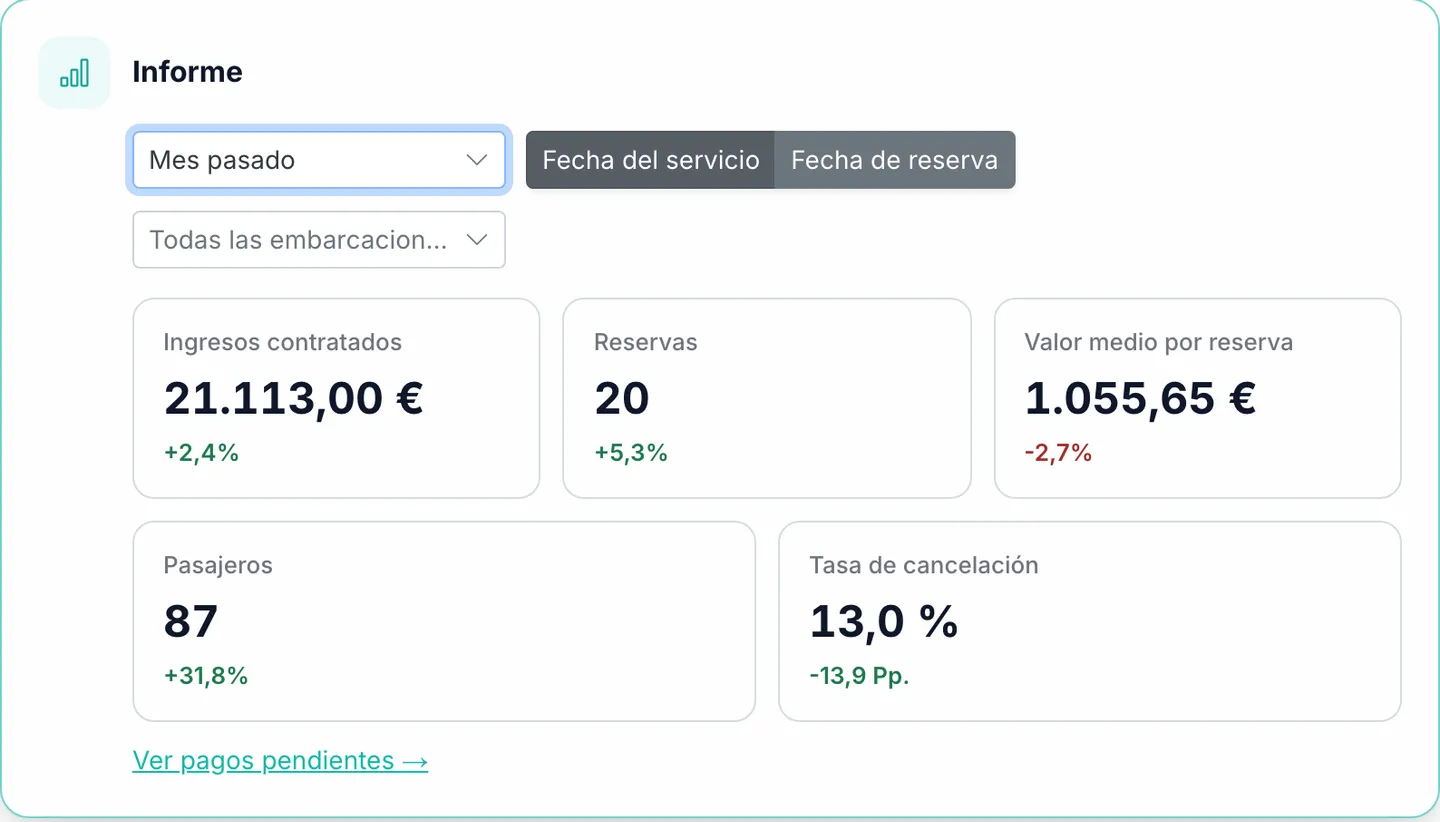Image resolution: width=1440 pixels, height=822 pixels.
Task: Switch to Fecha de reserva
Action: 895,160
